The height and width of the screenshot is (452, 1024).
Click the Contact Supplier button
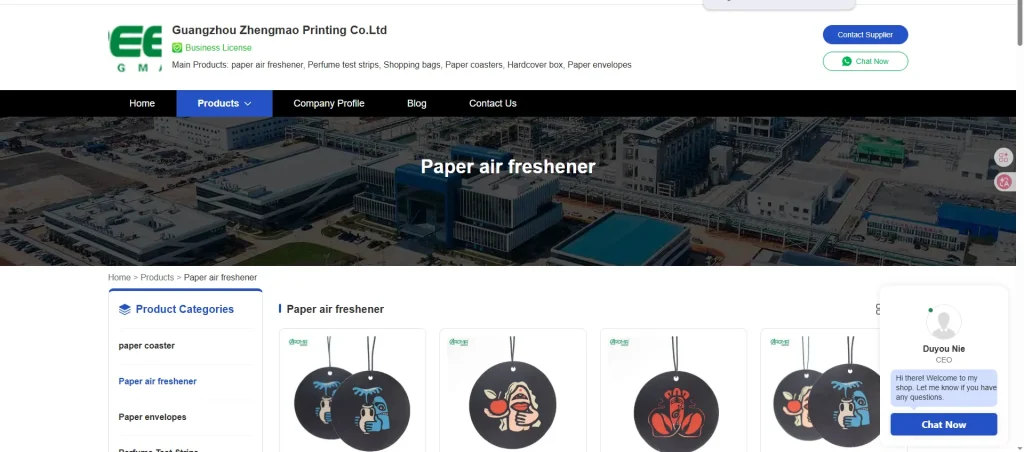tap(865, 35)
